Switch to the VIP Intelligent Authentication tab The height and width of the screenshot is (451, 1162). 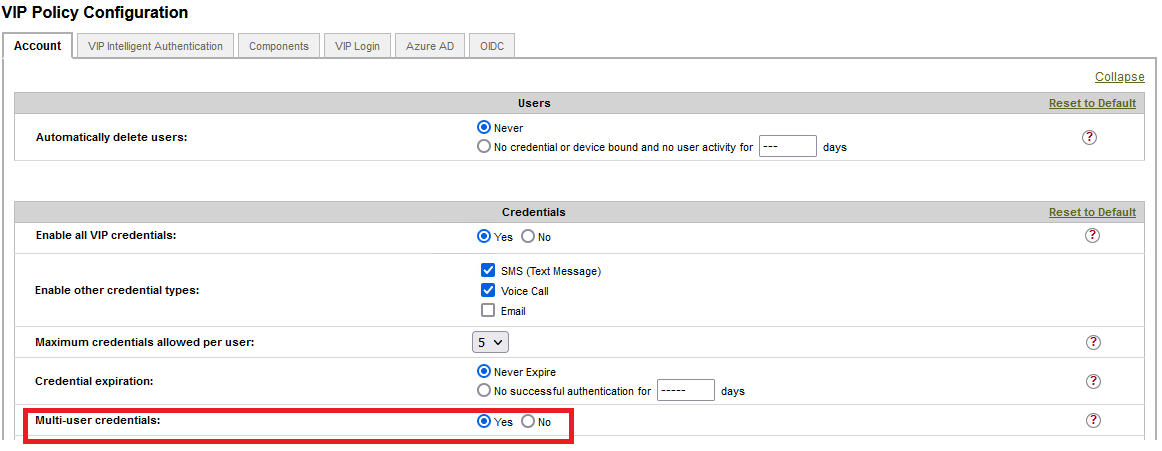[155, 46]
